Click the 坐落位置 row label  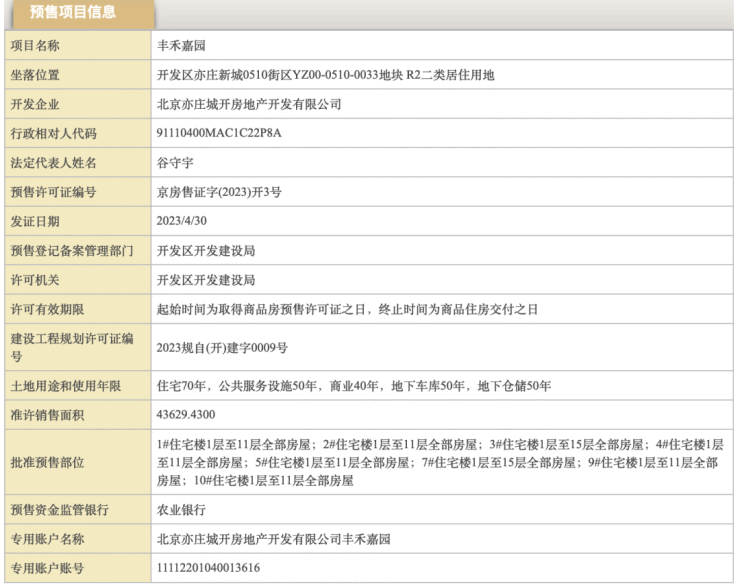(x=35, y=74)
